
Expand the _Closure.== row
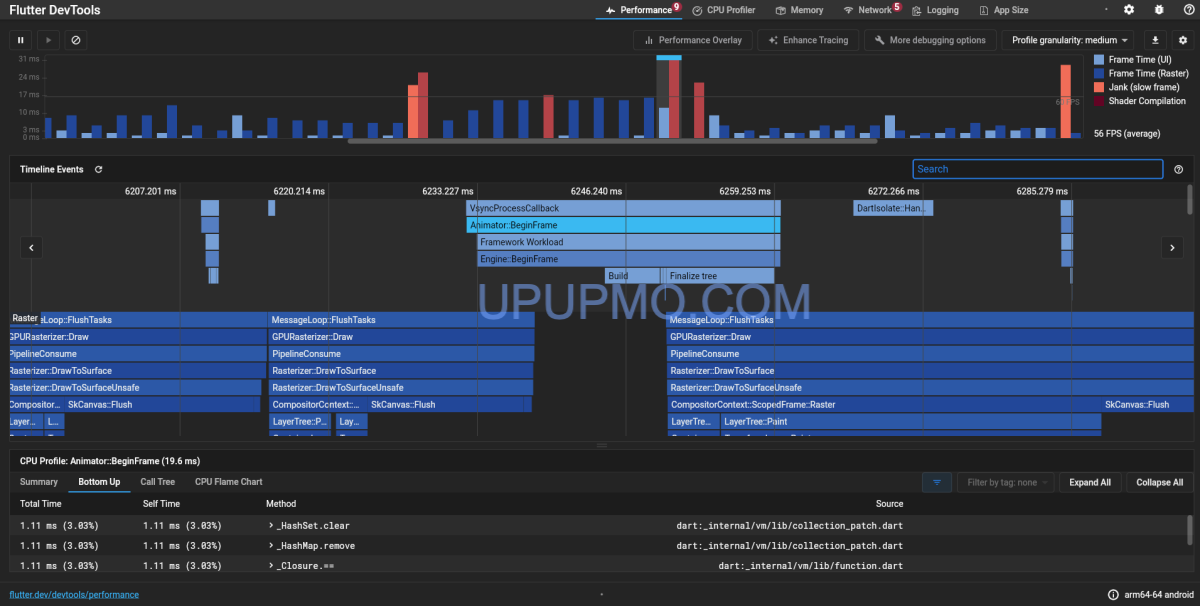click(x=271, y=566)
